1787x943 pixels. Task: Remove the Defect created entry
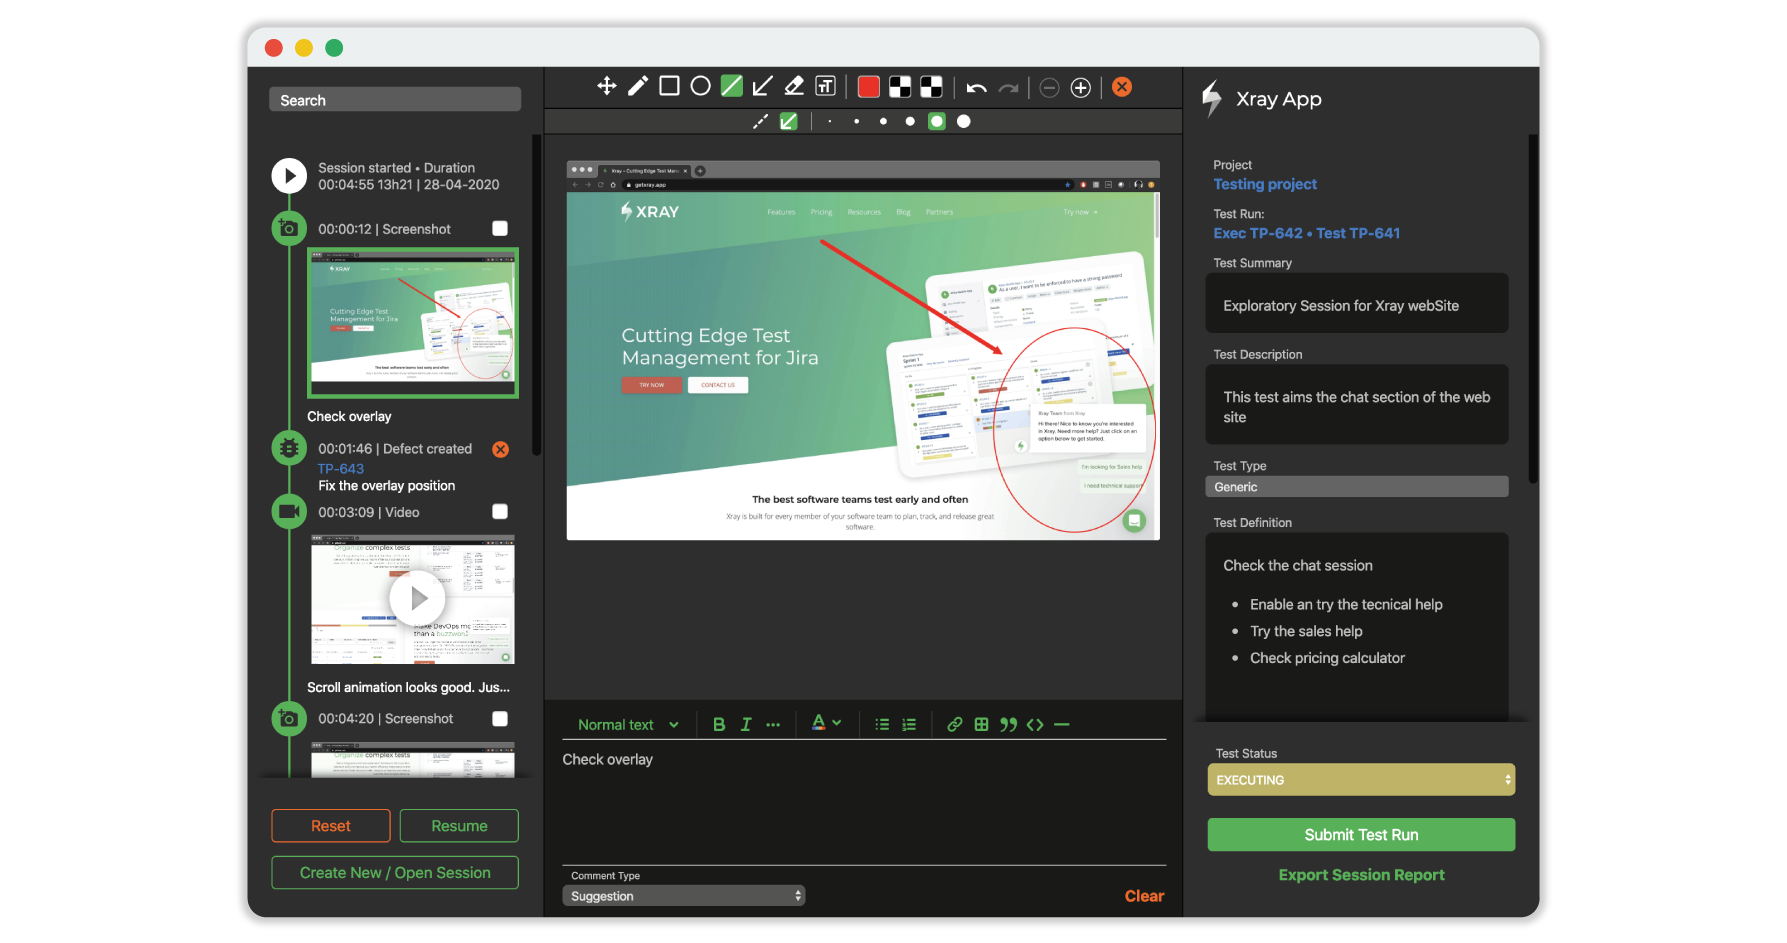[x=500, y=449]
